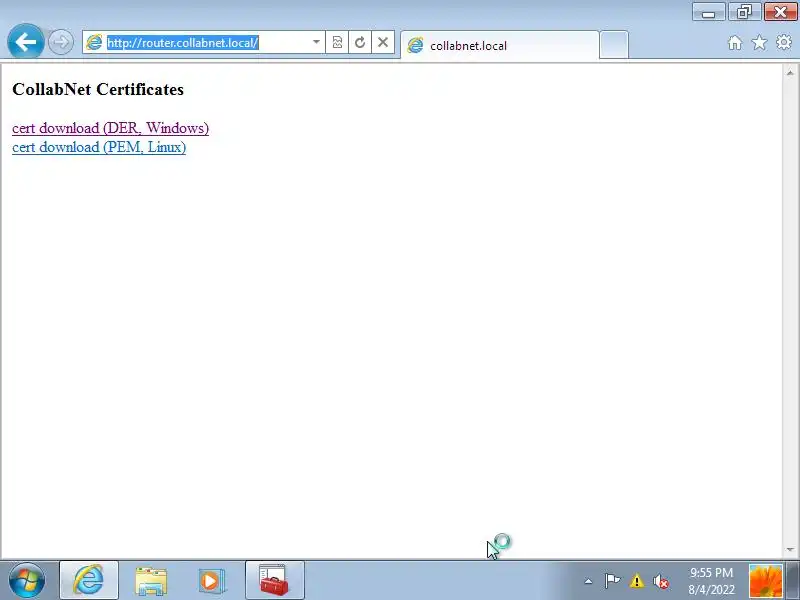Open Favorites using the star icon
The height and width of the screenshot is (600, 800).
point(759,43)
